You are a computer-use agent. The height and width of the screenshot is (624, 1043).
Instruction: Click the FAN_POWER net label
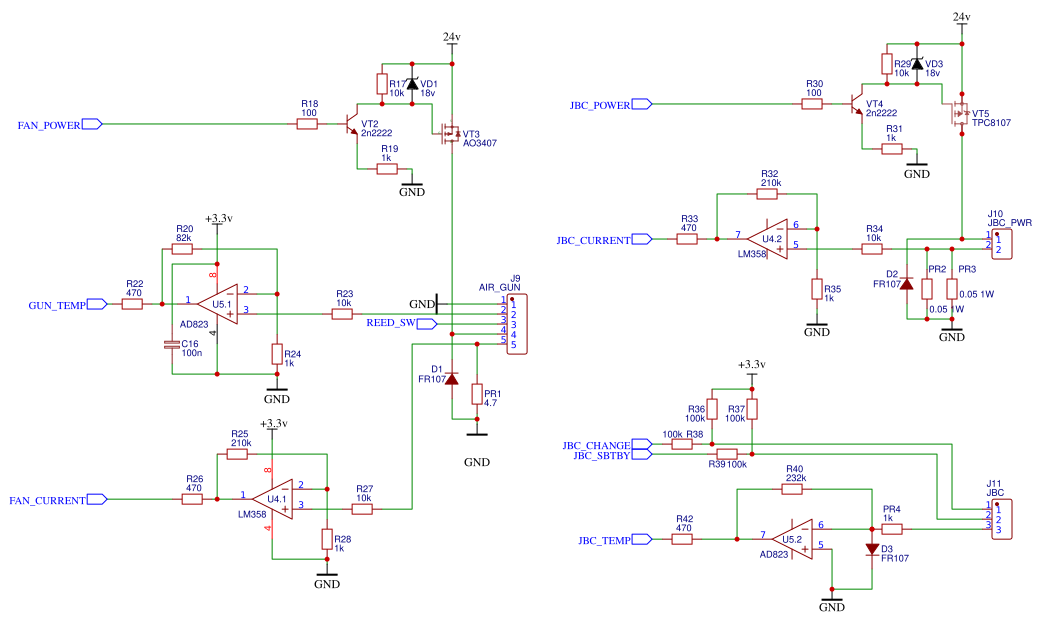[x=47, y=125]
